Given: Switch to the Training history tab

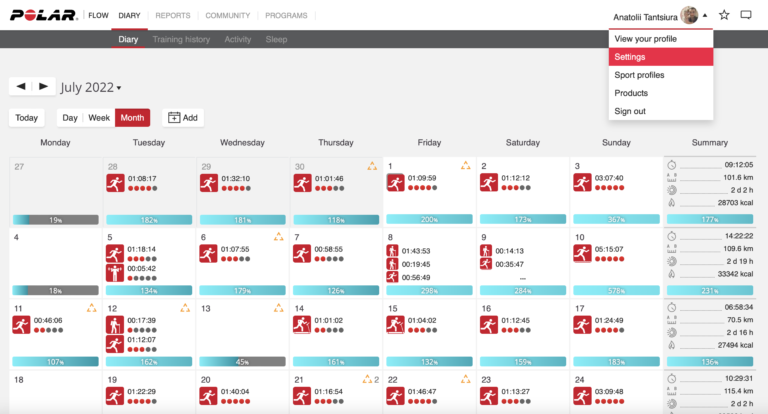Looking at the screenshot, I should [x=181, y=39].
